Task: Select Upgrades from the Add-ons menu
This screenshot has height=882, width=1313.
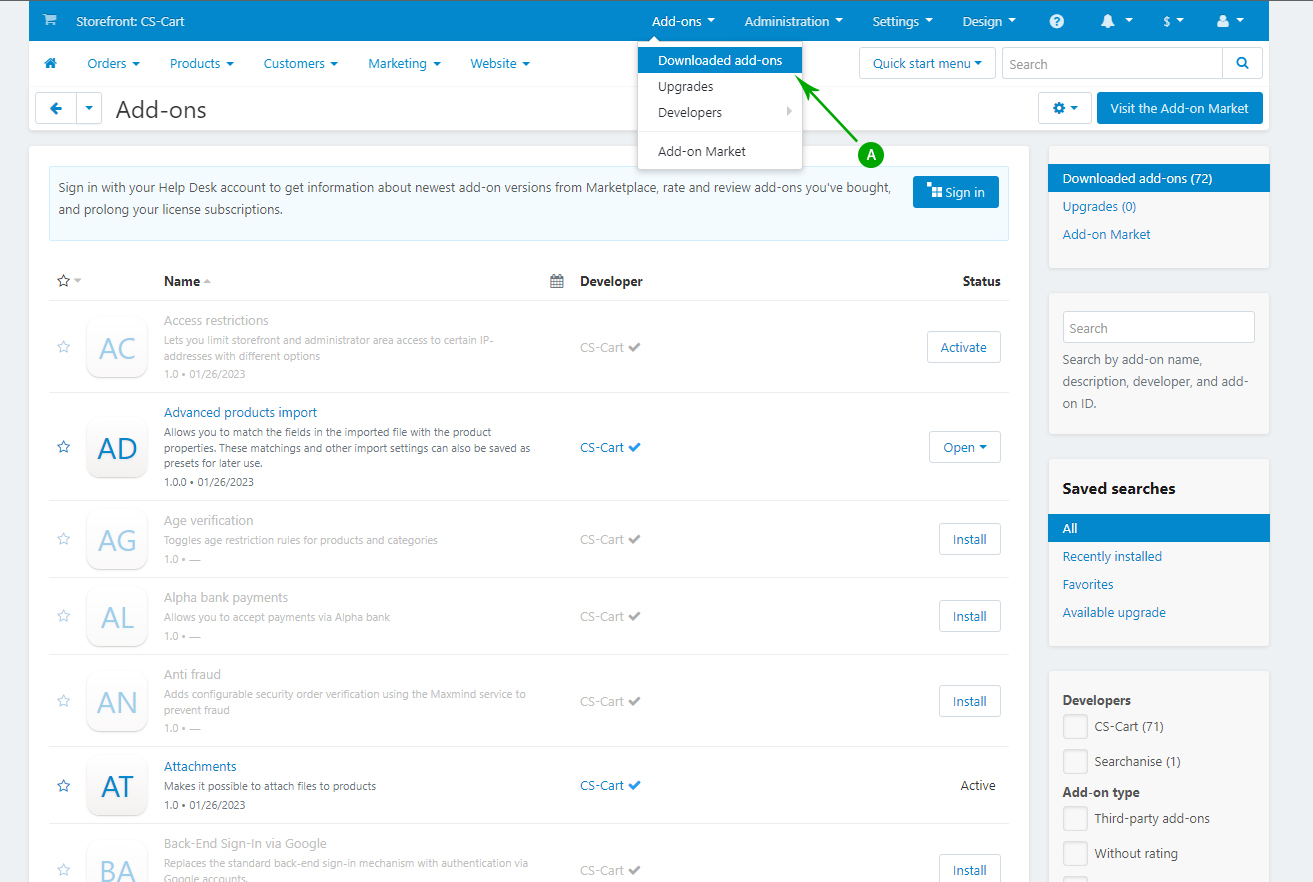Action: [x=685, y=87]
